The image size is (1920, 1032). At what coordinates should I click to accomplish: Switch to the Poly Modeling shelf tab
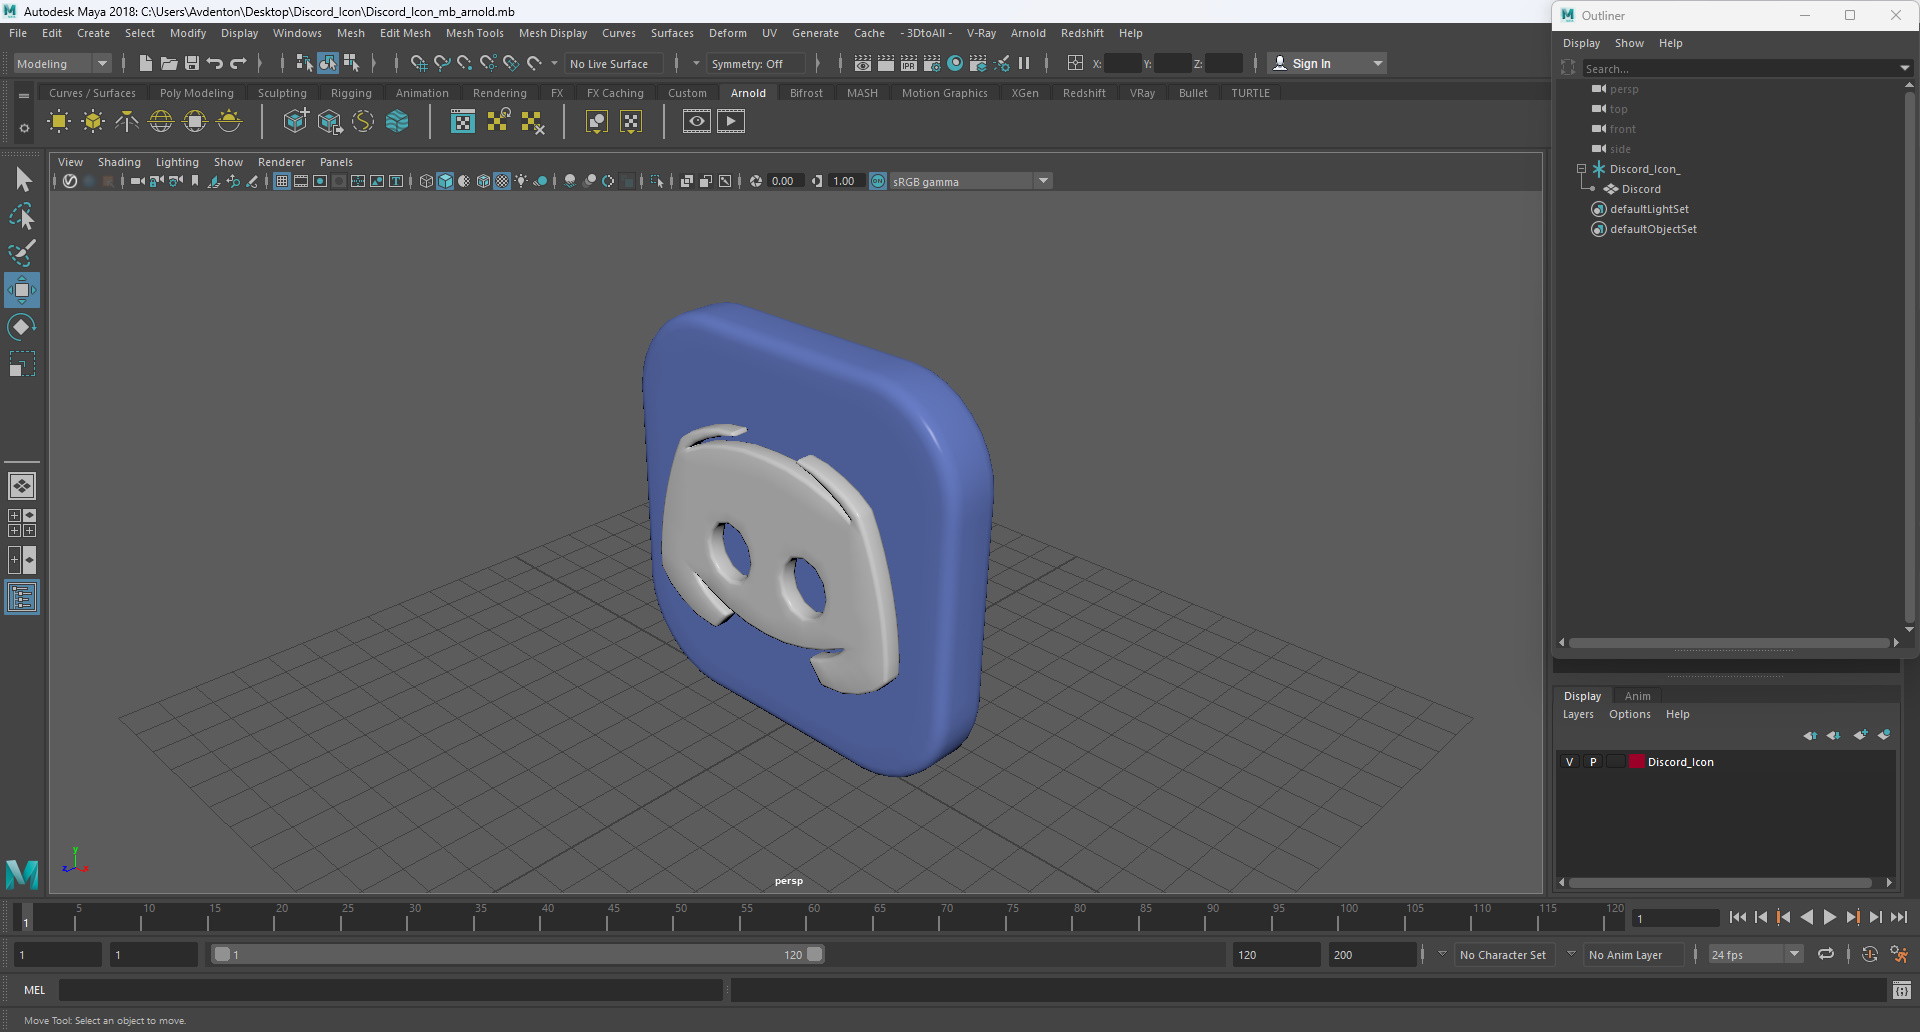[197, 93]
